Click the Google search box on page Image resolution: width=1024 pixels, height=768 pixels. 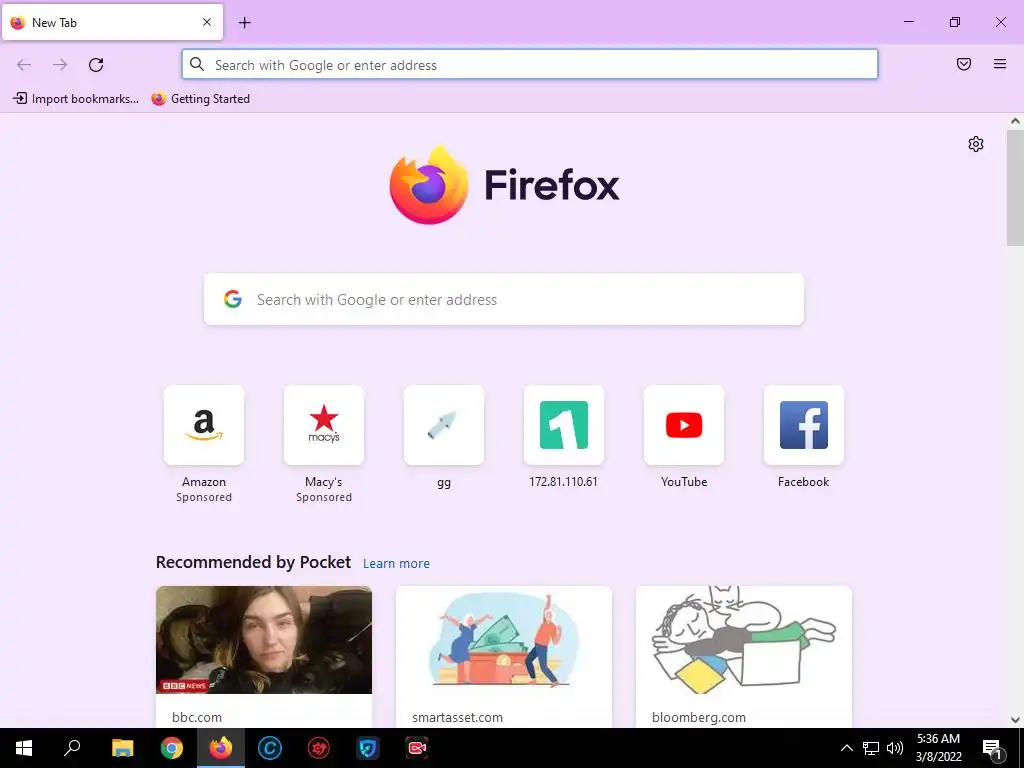(504, 299)
